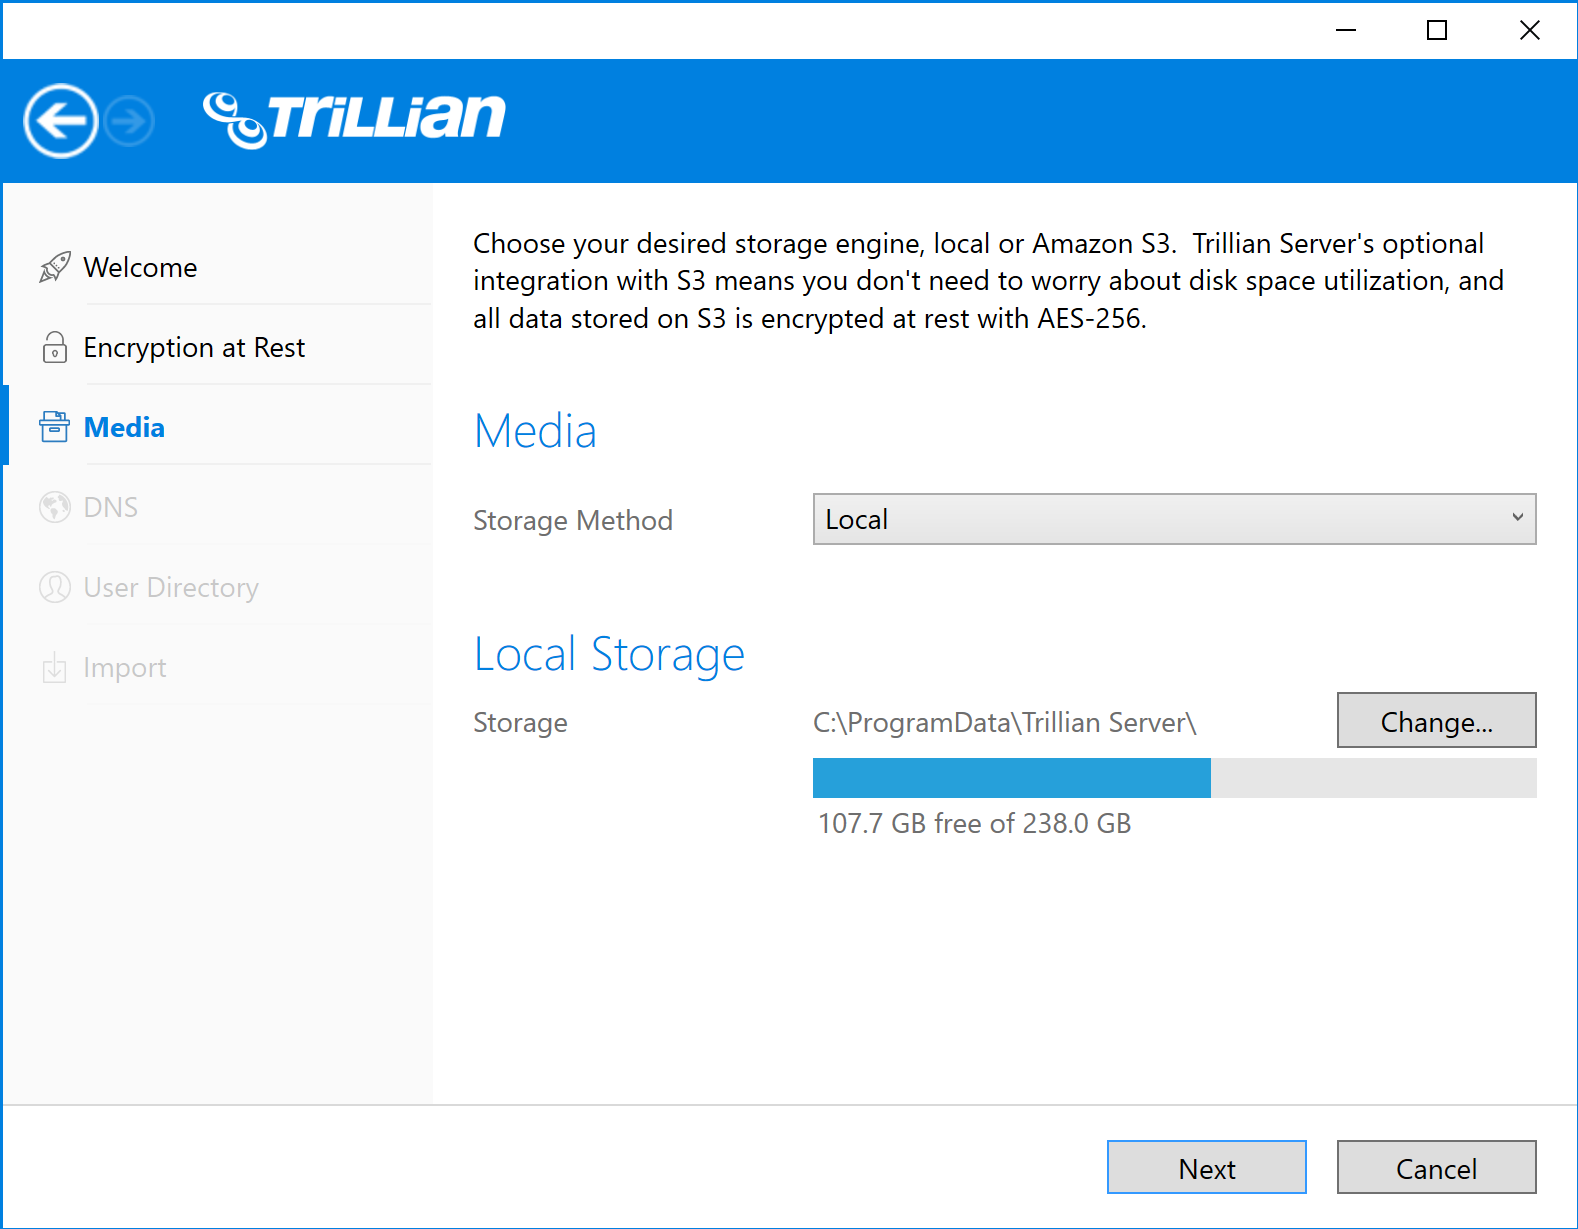Click the Import download icon

tap(55, 667)
